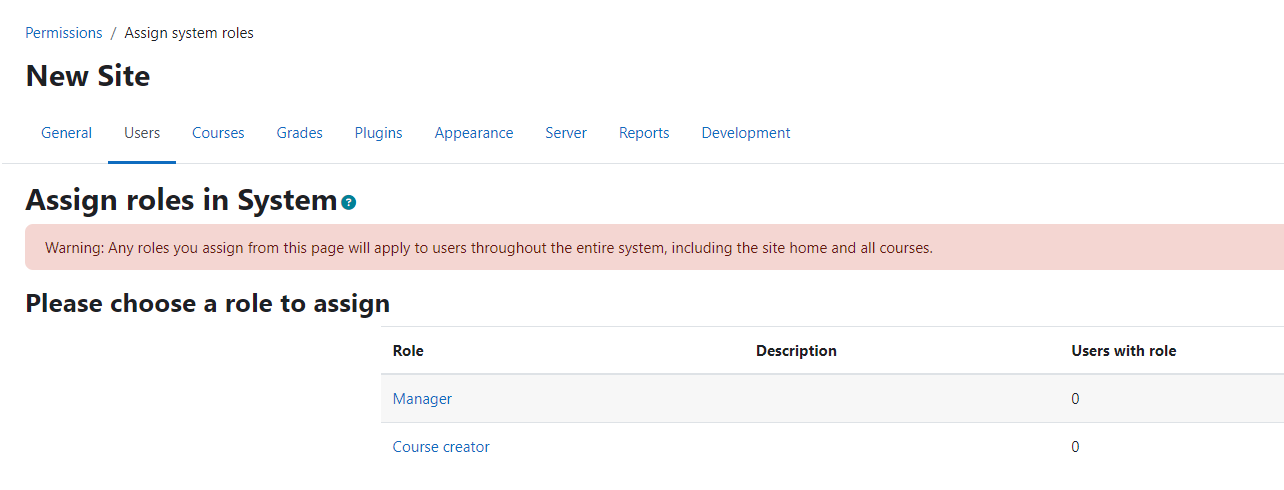
Task: Click Course creator row user count 0
Action: 1075,447
